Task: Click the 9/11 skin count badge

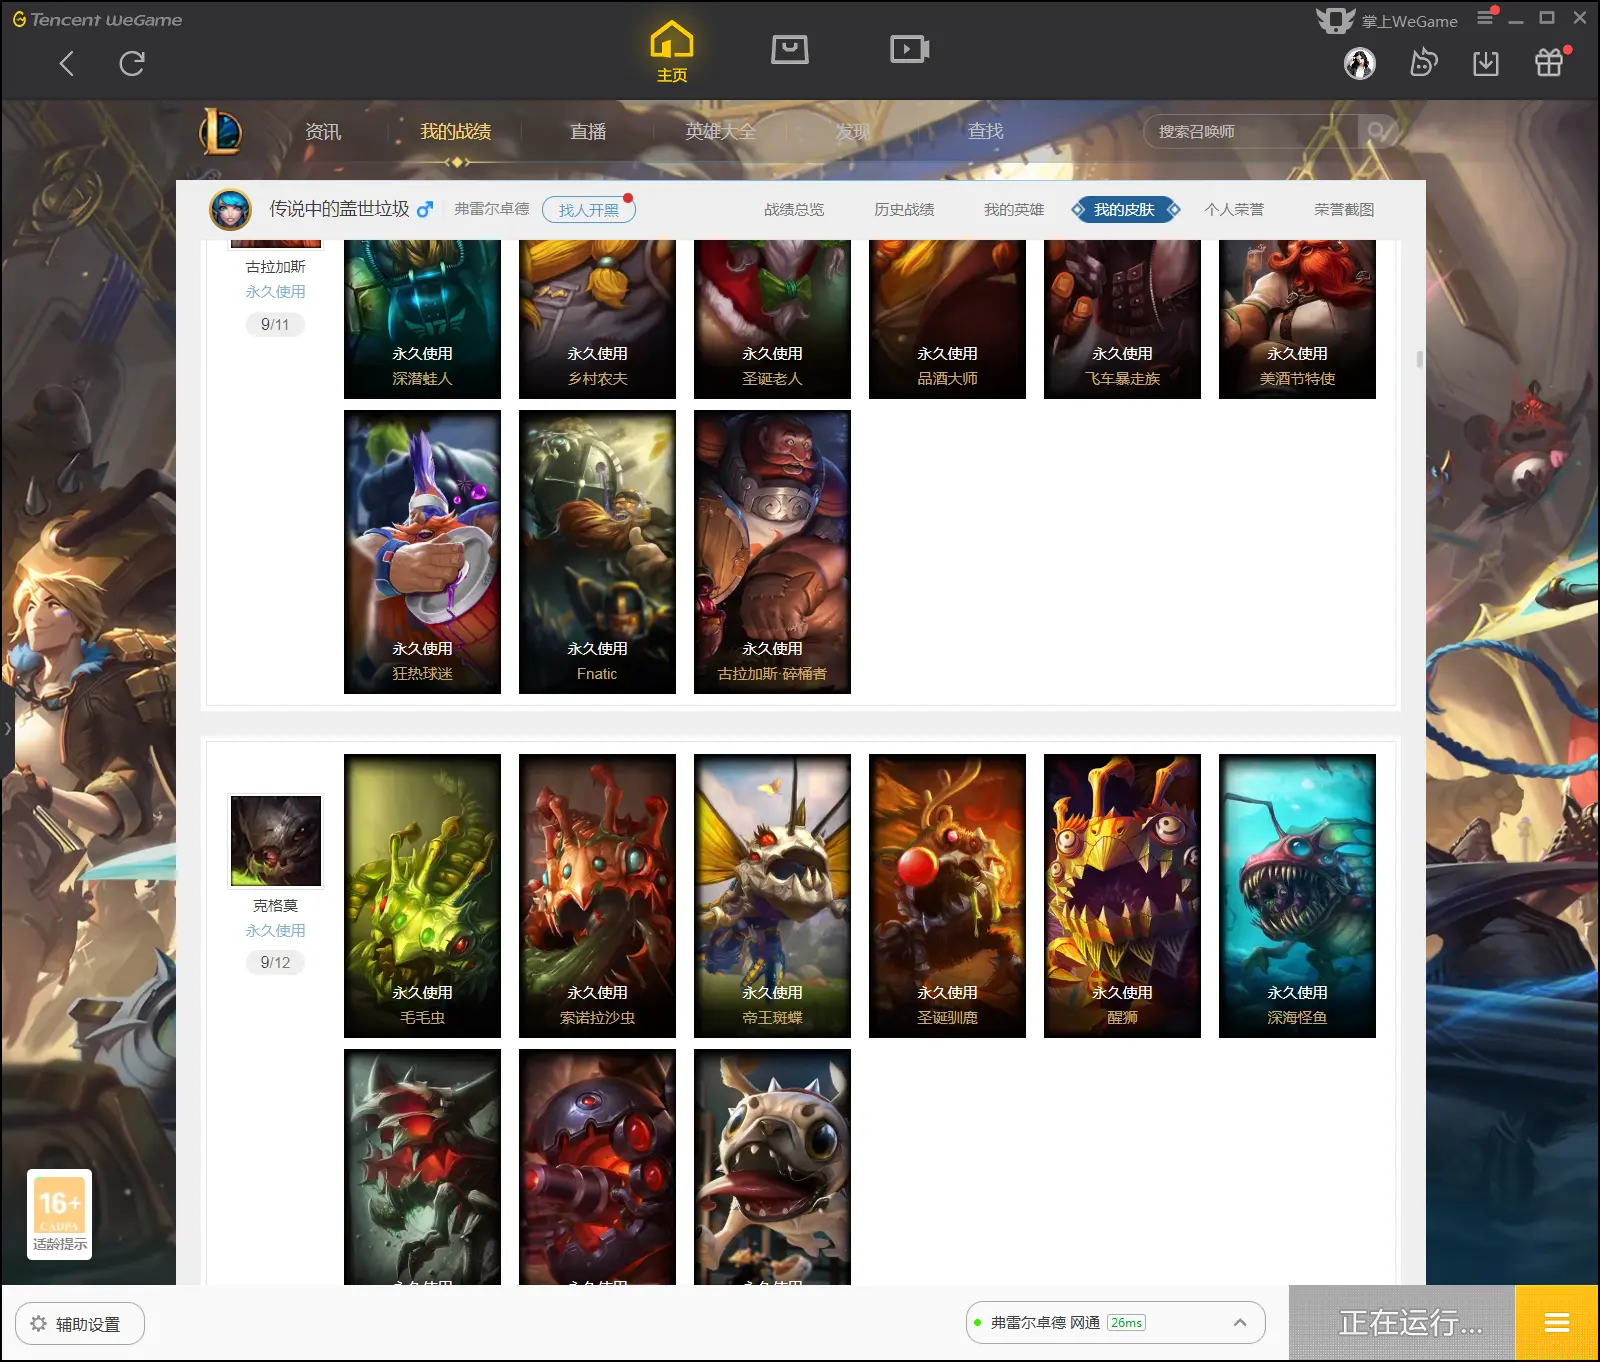Action: (x=275, y=324)
